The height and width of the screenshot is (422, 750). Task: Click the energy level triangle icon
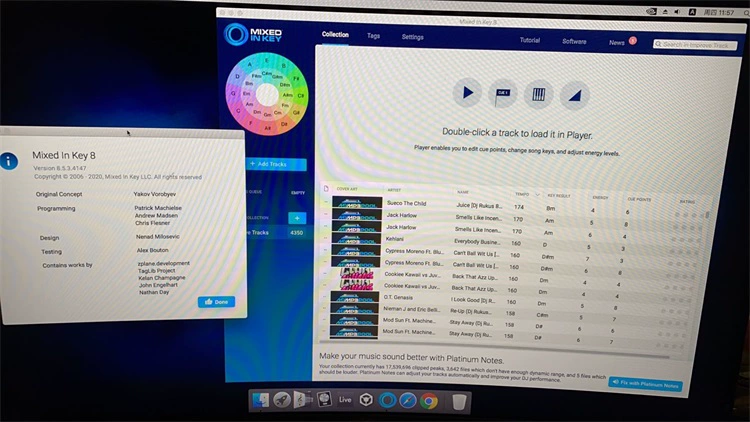pos(574,95)
